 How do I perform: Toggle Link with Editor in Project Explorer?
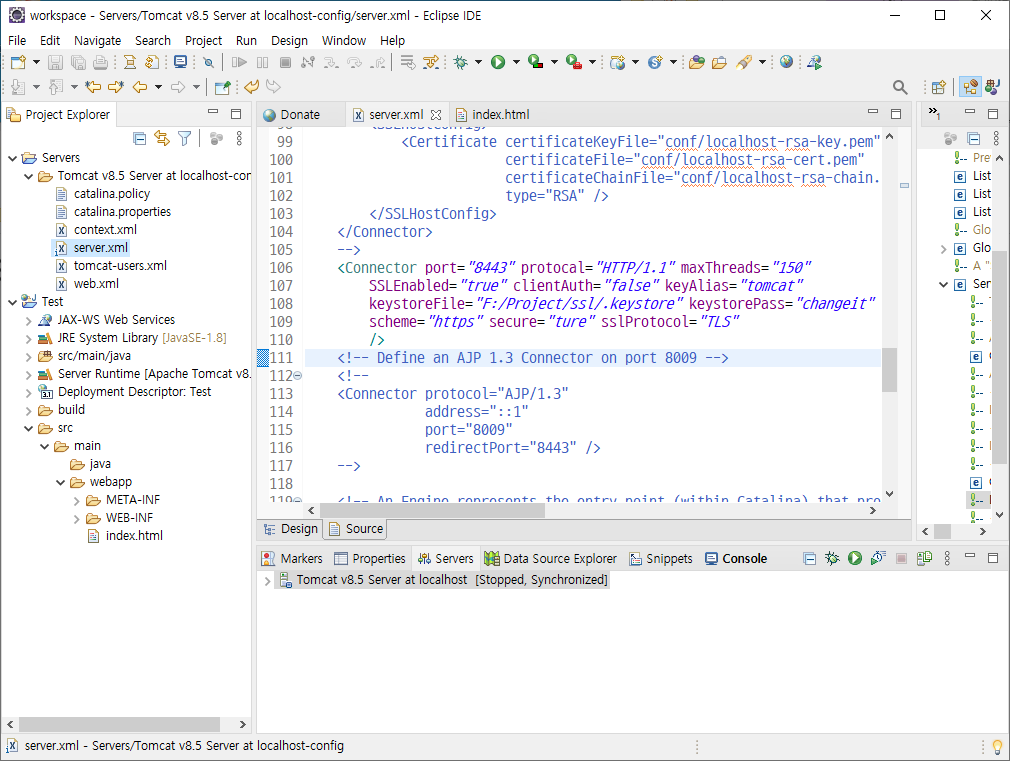pos(162,139)
